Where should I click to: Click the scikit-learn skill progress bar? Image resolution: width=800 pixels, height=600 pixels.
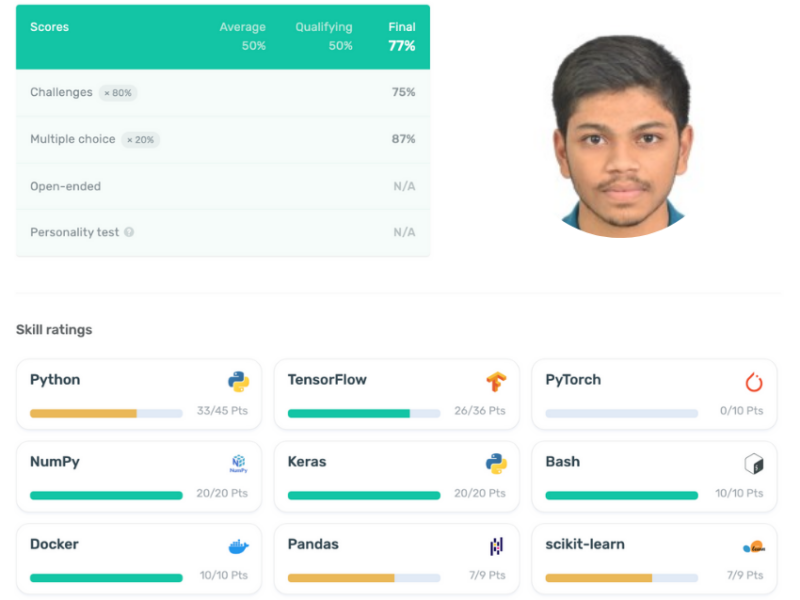point(621,578)
